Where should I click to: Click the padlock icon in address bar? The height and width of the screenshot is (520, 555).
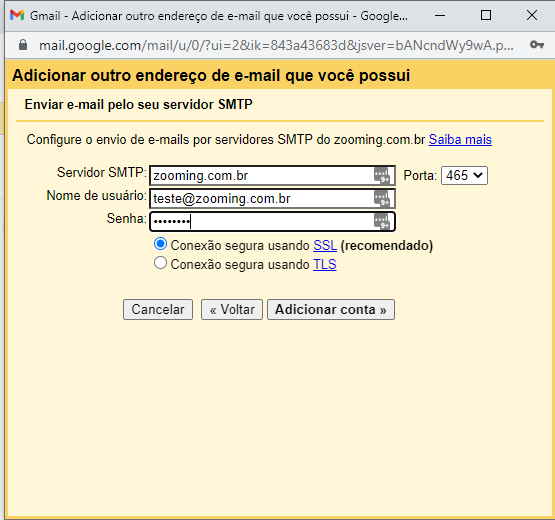(x=23, y=45)
